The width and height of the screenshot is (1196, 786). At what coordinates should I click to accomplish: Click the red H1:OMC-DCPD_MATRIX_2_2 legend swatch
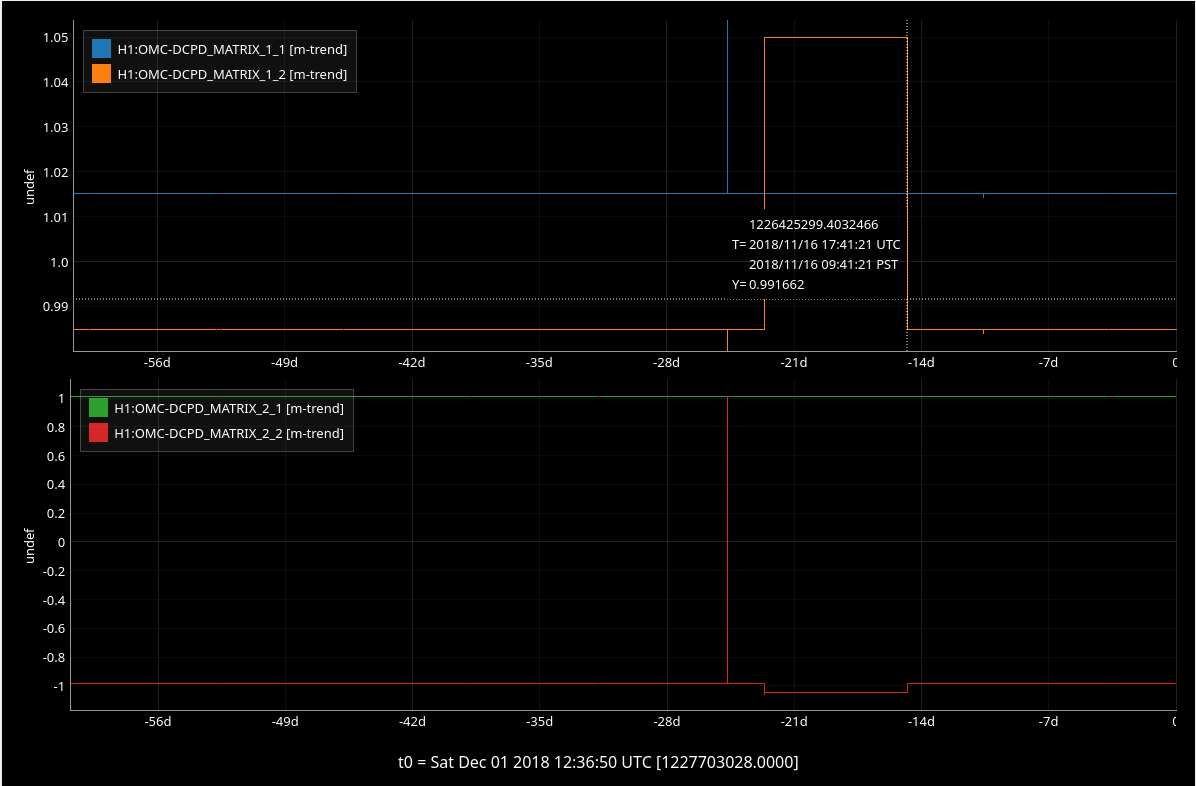coord(98,433)
